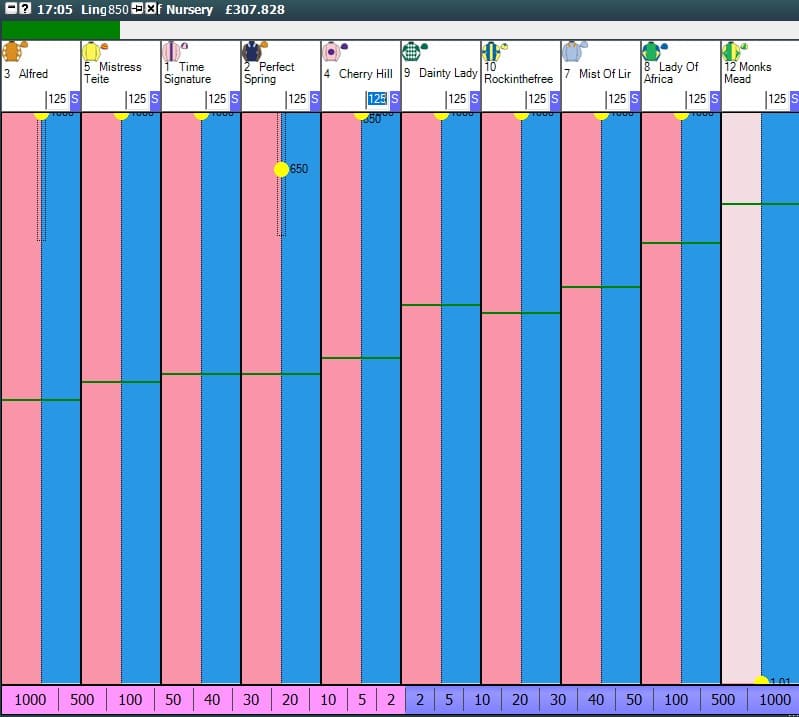Choose the blue 2 stake button
Screen dimensions: 799x717
[x=420, y=700]
